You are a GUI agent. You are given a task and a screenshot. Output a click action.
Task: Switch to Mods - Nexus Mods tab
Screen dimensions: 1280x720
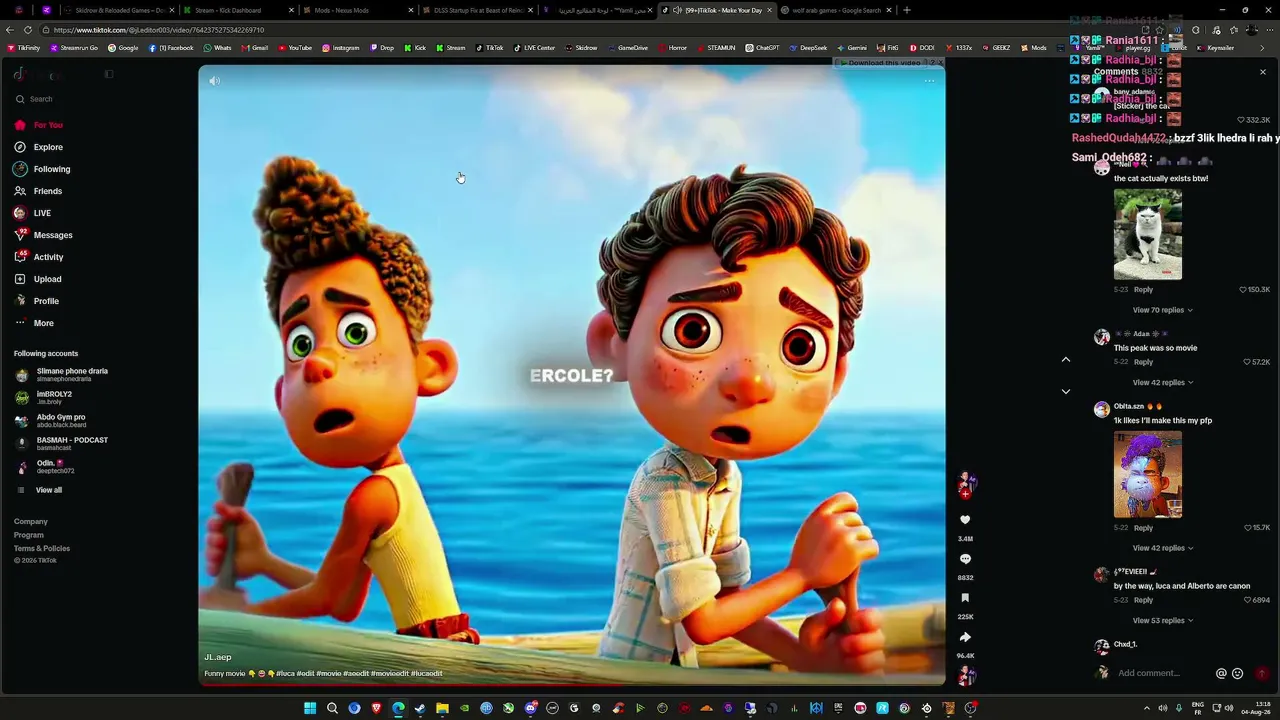tap(357, 10)
